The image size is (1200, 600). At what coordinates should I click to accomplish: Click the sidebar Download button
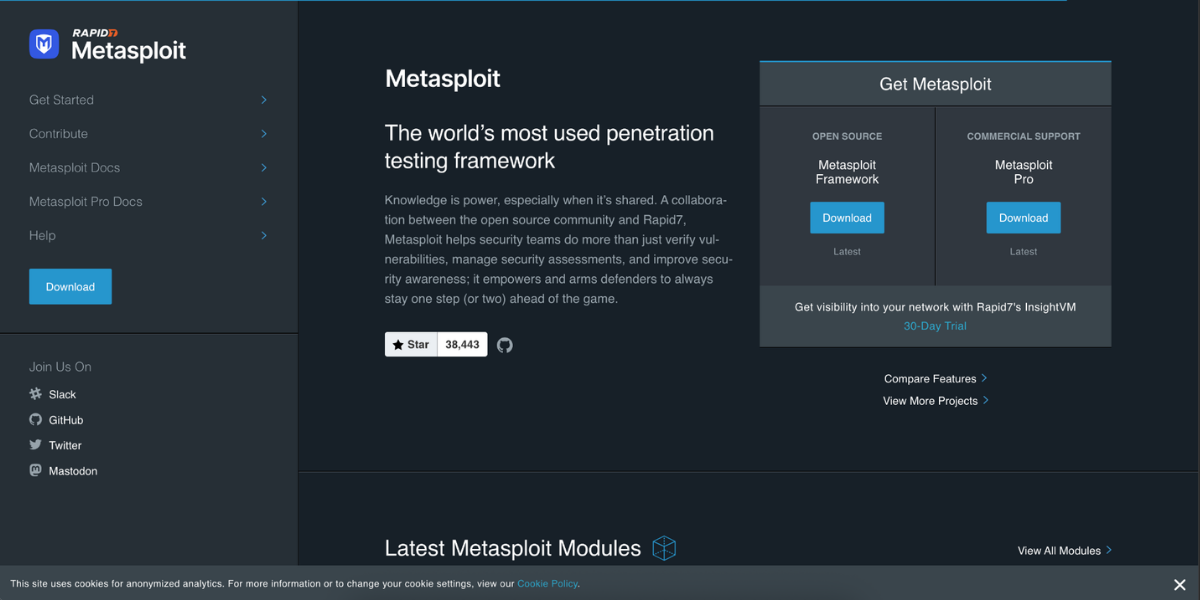tap(70, 286)
